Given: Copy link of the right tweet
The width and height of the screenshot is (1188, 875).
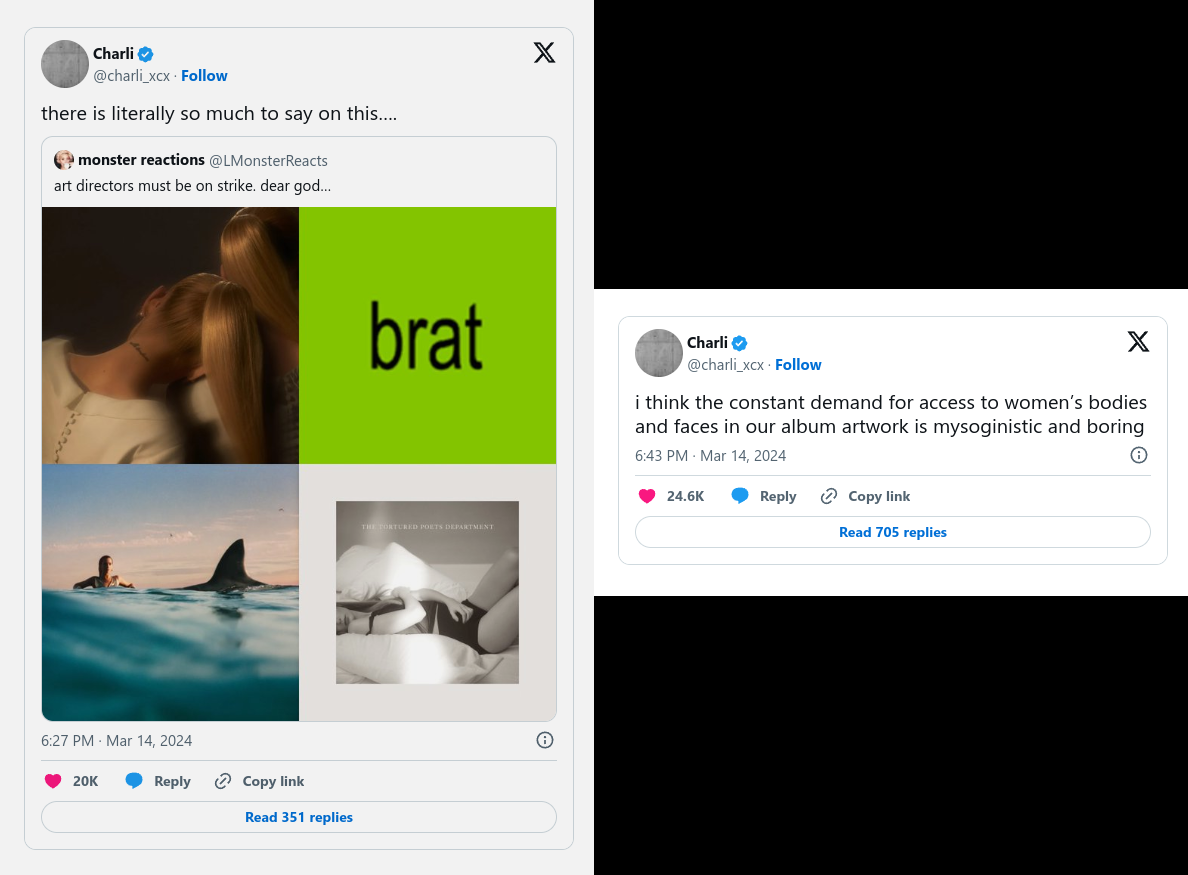Looking at the screenshot, I should [x=865, y=496].
